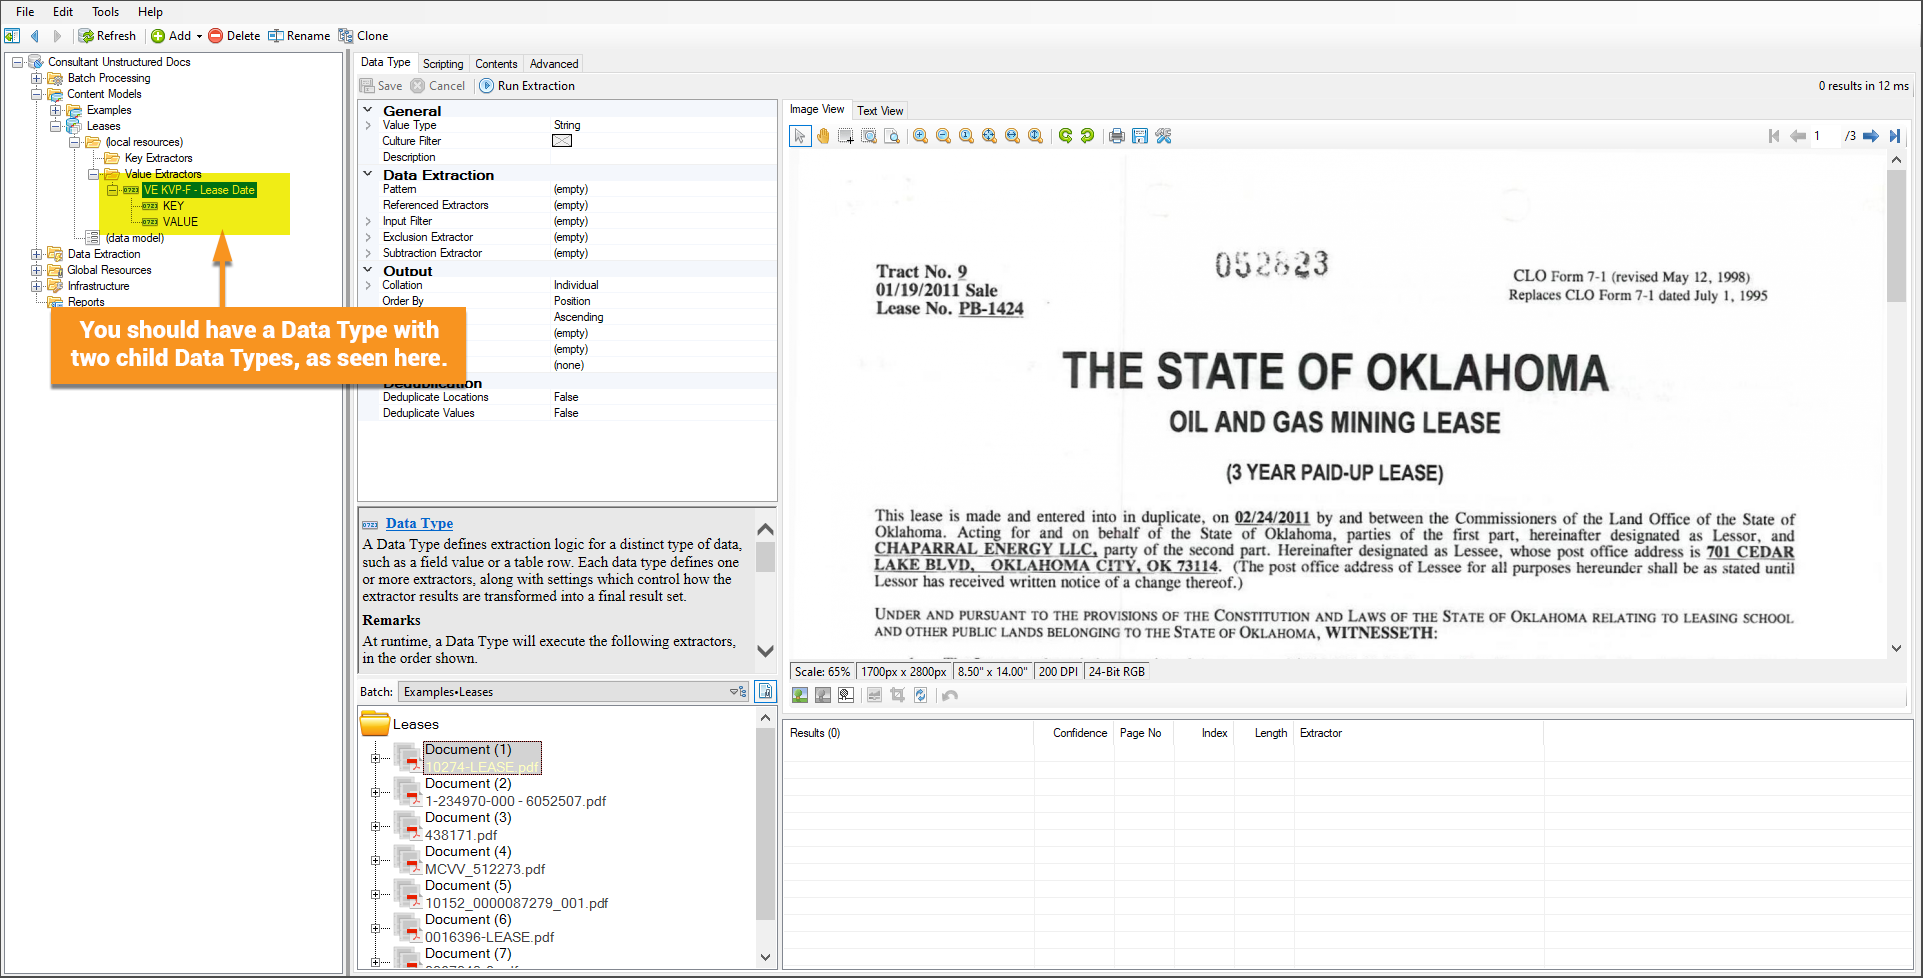The image size is (1923, 978).
Task: Expand the Exclusion Extractor property
Action: coord(368,237)
